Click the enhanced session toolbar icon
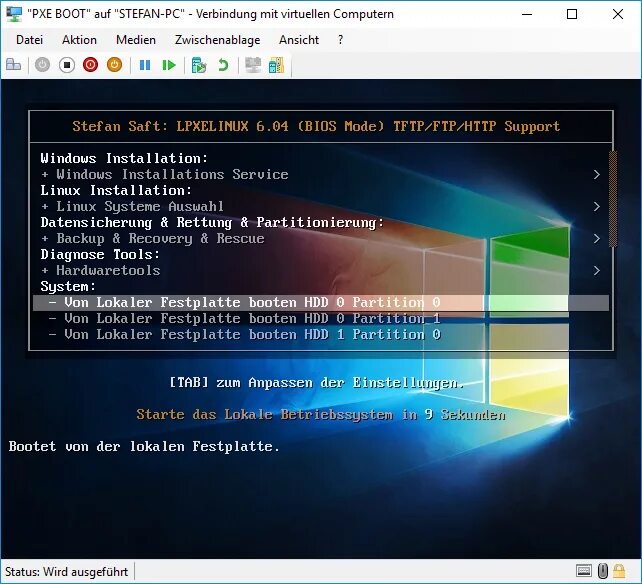The image size is (642, 584). click(253, 65)
